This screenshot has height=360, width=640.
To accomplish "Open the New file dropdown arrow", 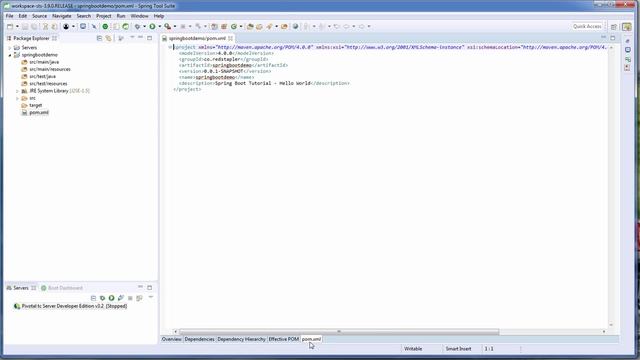I will [17, 27].
